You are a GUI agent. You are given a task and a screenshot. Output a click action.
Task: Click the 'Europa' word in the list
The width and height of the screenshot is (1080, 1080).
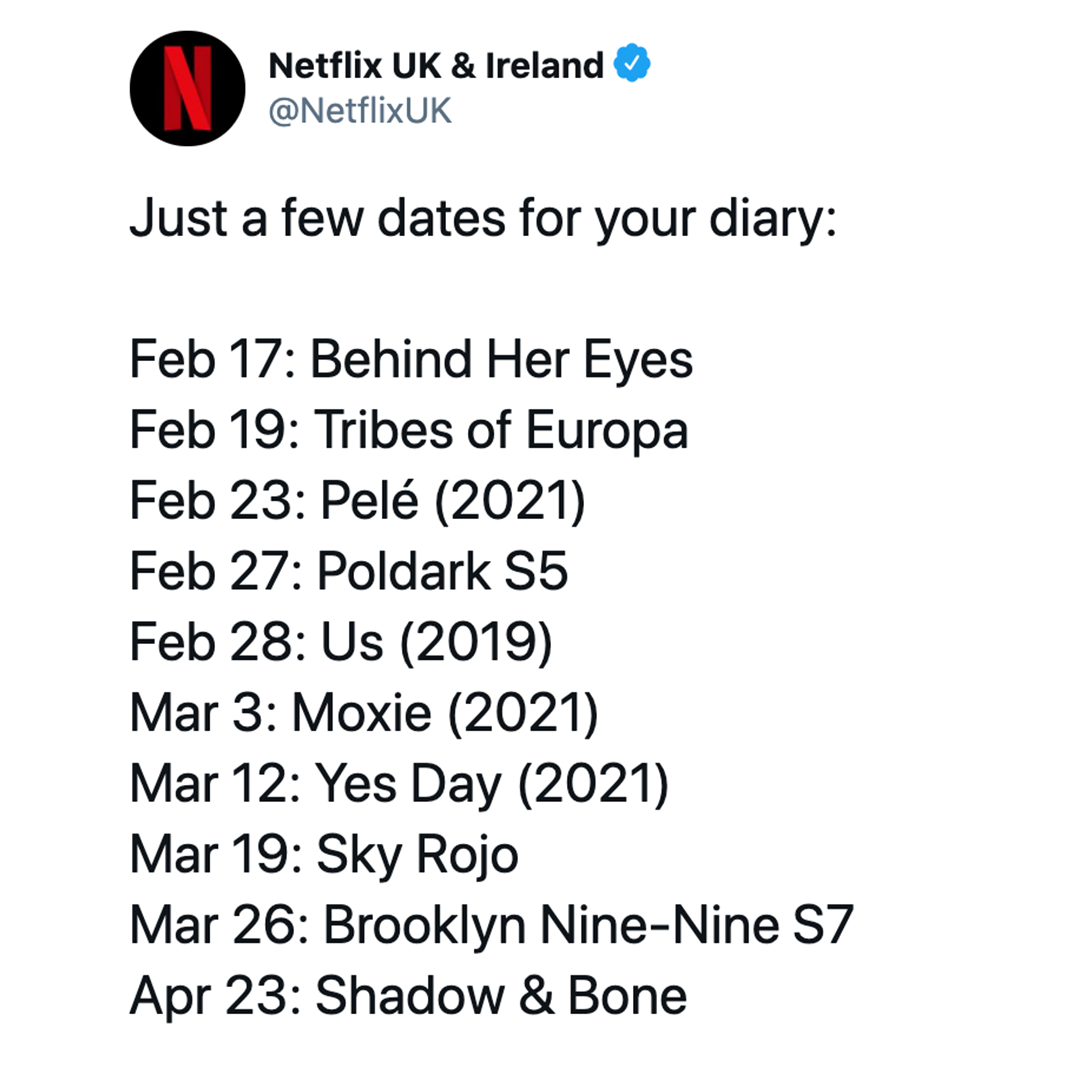[x=608, y=430]
